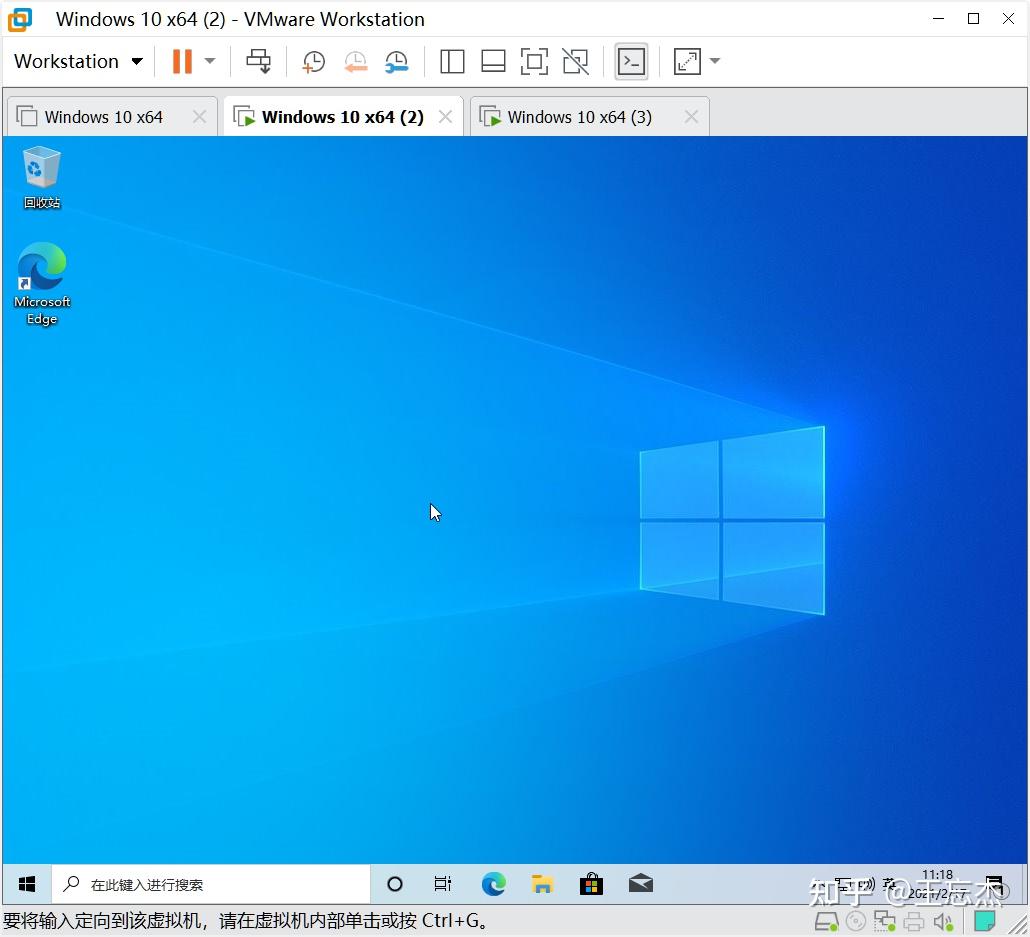This screenshot has height=937, width=1030.
Task: Suspend the guest with the pause button
Action: [x=184, y=61]
